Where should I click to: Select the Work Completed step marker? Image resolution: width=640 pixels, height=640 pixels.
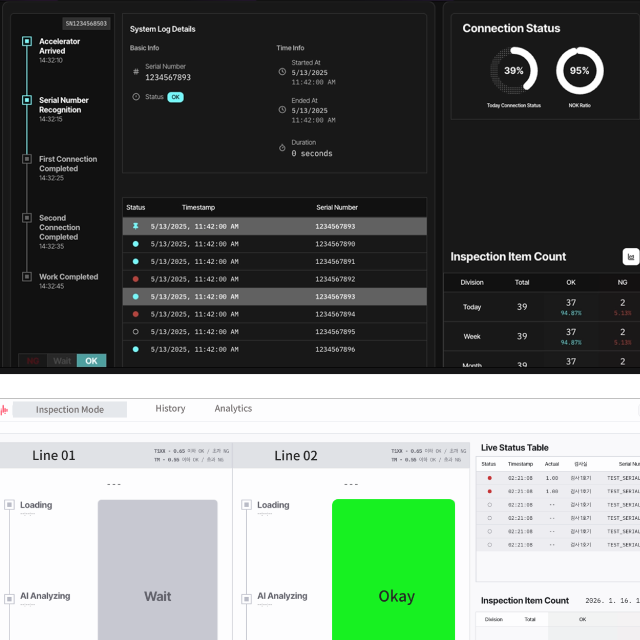click(28, 277)
